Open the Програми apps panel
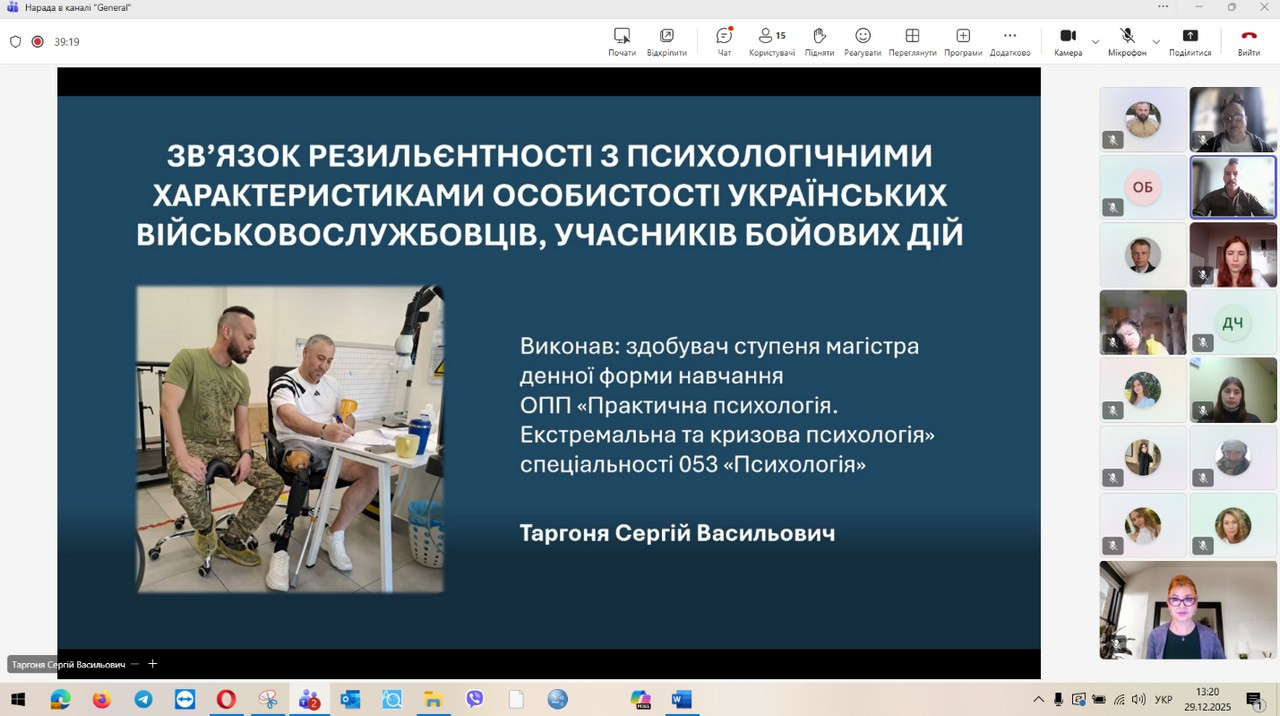This screenshot has height=716, width=1280. pyautogui.click(x=962, y=41)
